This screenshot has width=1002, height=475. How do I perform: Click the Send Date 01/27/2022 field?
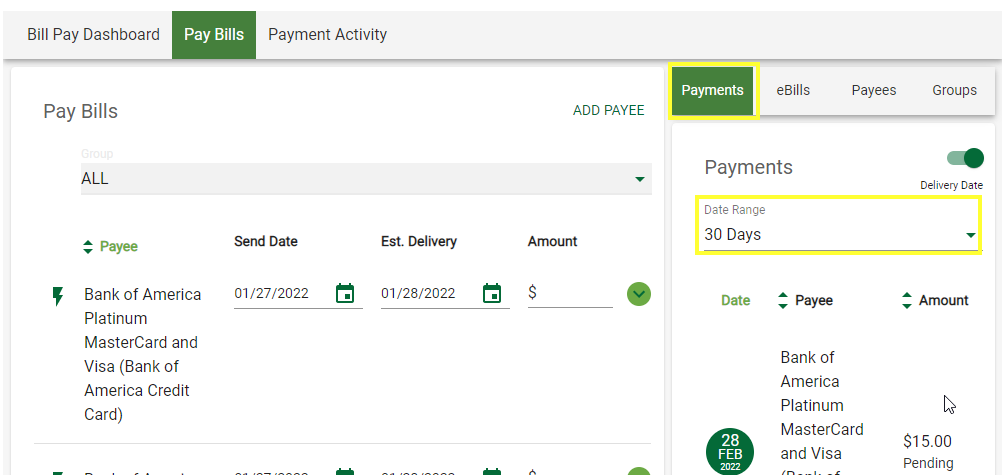pyautogui.click(x=298, y=294)
